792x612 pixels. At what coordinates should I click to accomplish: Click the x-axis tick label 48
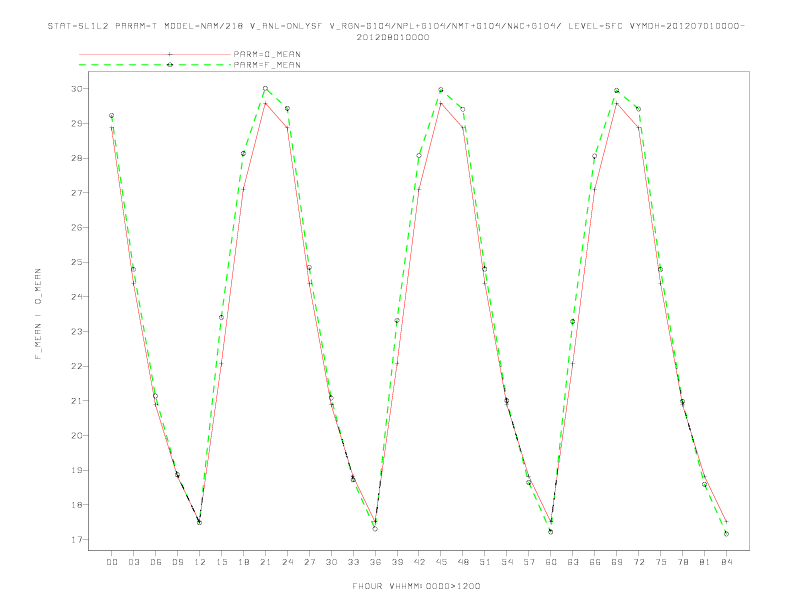click(x=463, y=562)
